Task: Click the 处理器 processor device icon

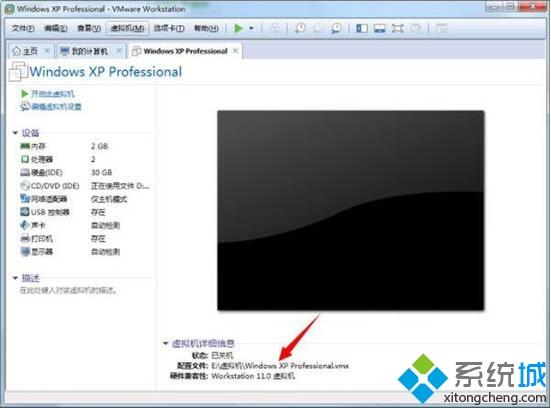Action: click(x=25, y=159)
